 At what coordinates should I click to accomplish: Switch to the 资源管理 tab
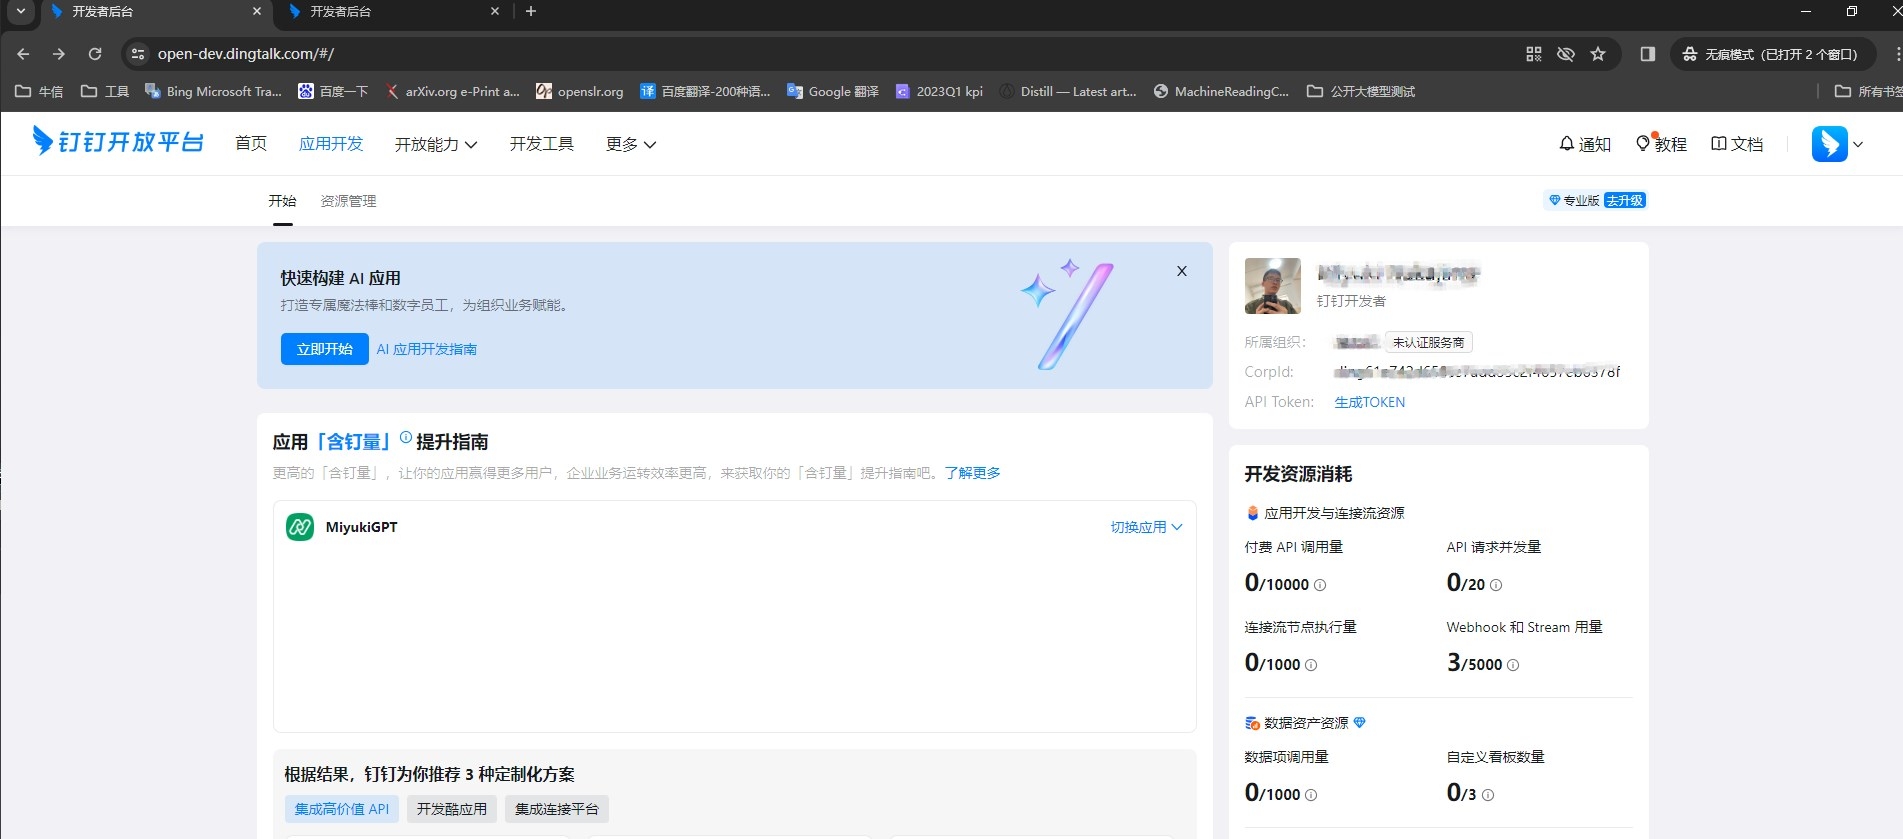point(348,201)
